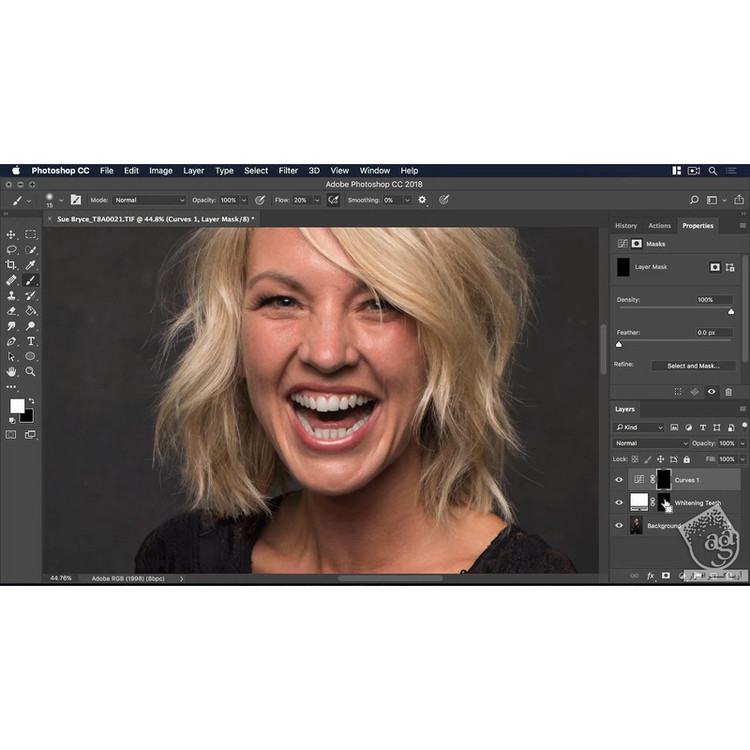Open the brush Mode dropdown
This screenshot has height=750, width=750.
tap(149, 200)
